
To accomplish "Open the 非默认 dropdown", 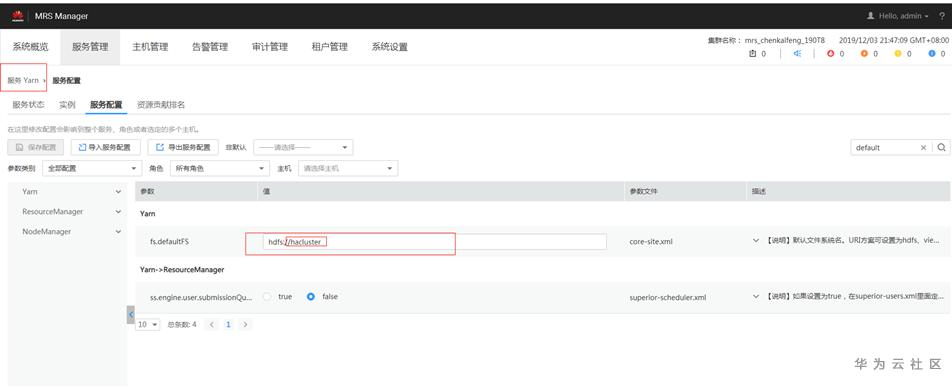I will pyautogui.click(x=303, y=147).
